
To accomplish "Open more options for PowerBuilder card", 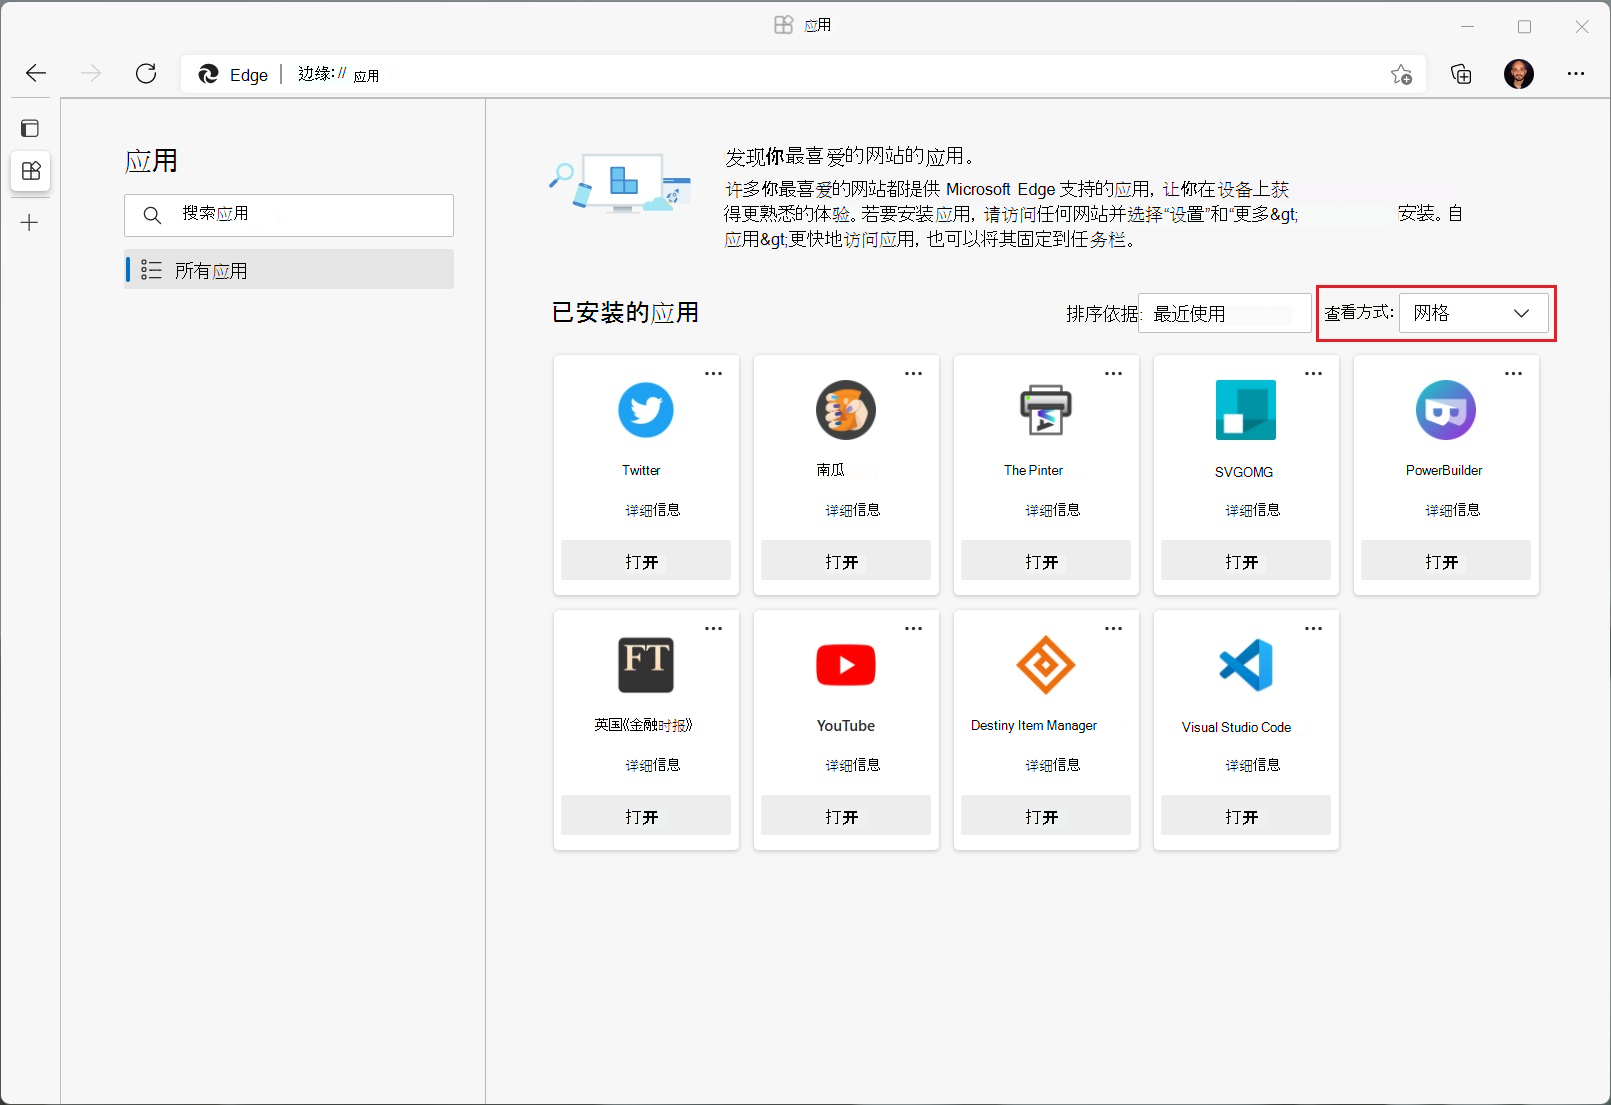I will (1514, 374).
